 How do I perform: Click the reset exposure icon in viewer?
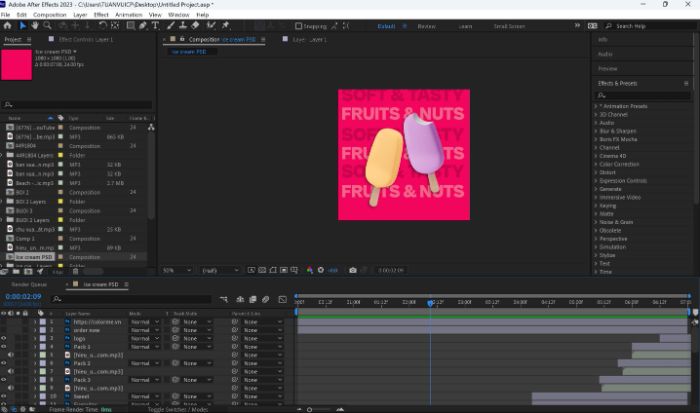click(321, 270)
